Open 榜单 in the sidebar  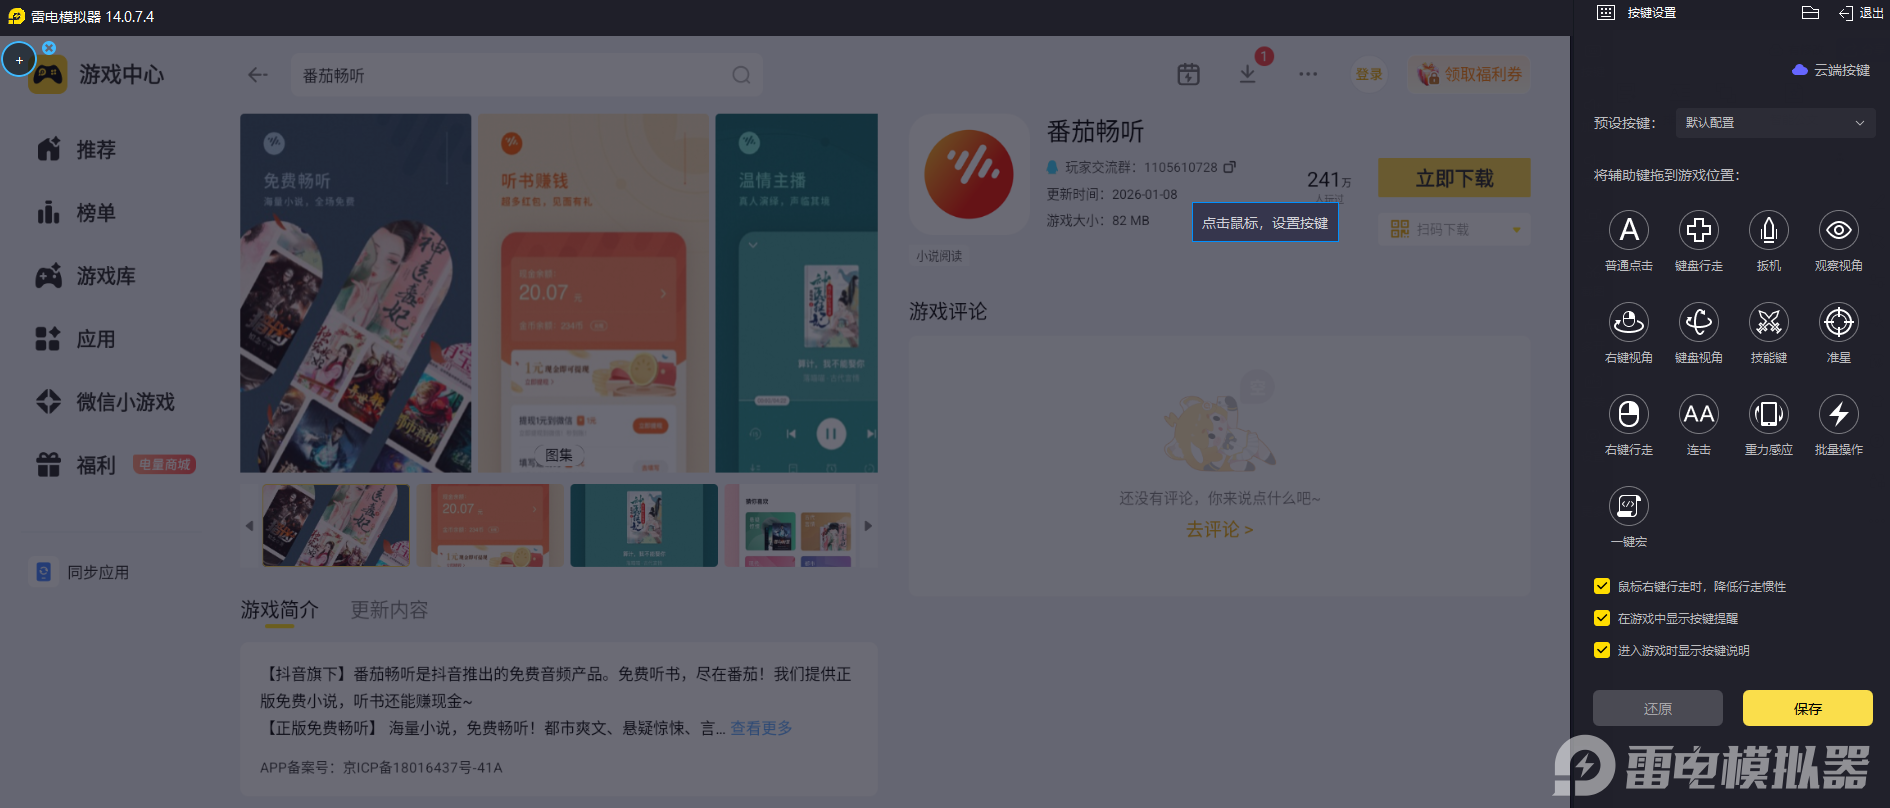76,213
